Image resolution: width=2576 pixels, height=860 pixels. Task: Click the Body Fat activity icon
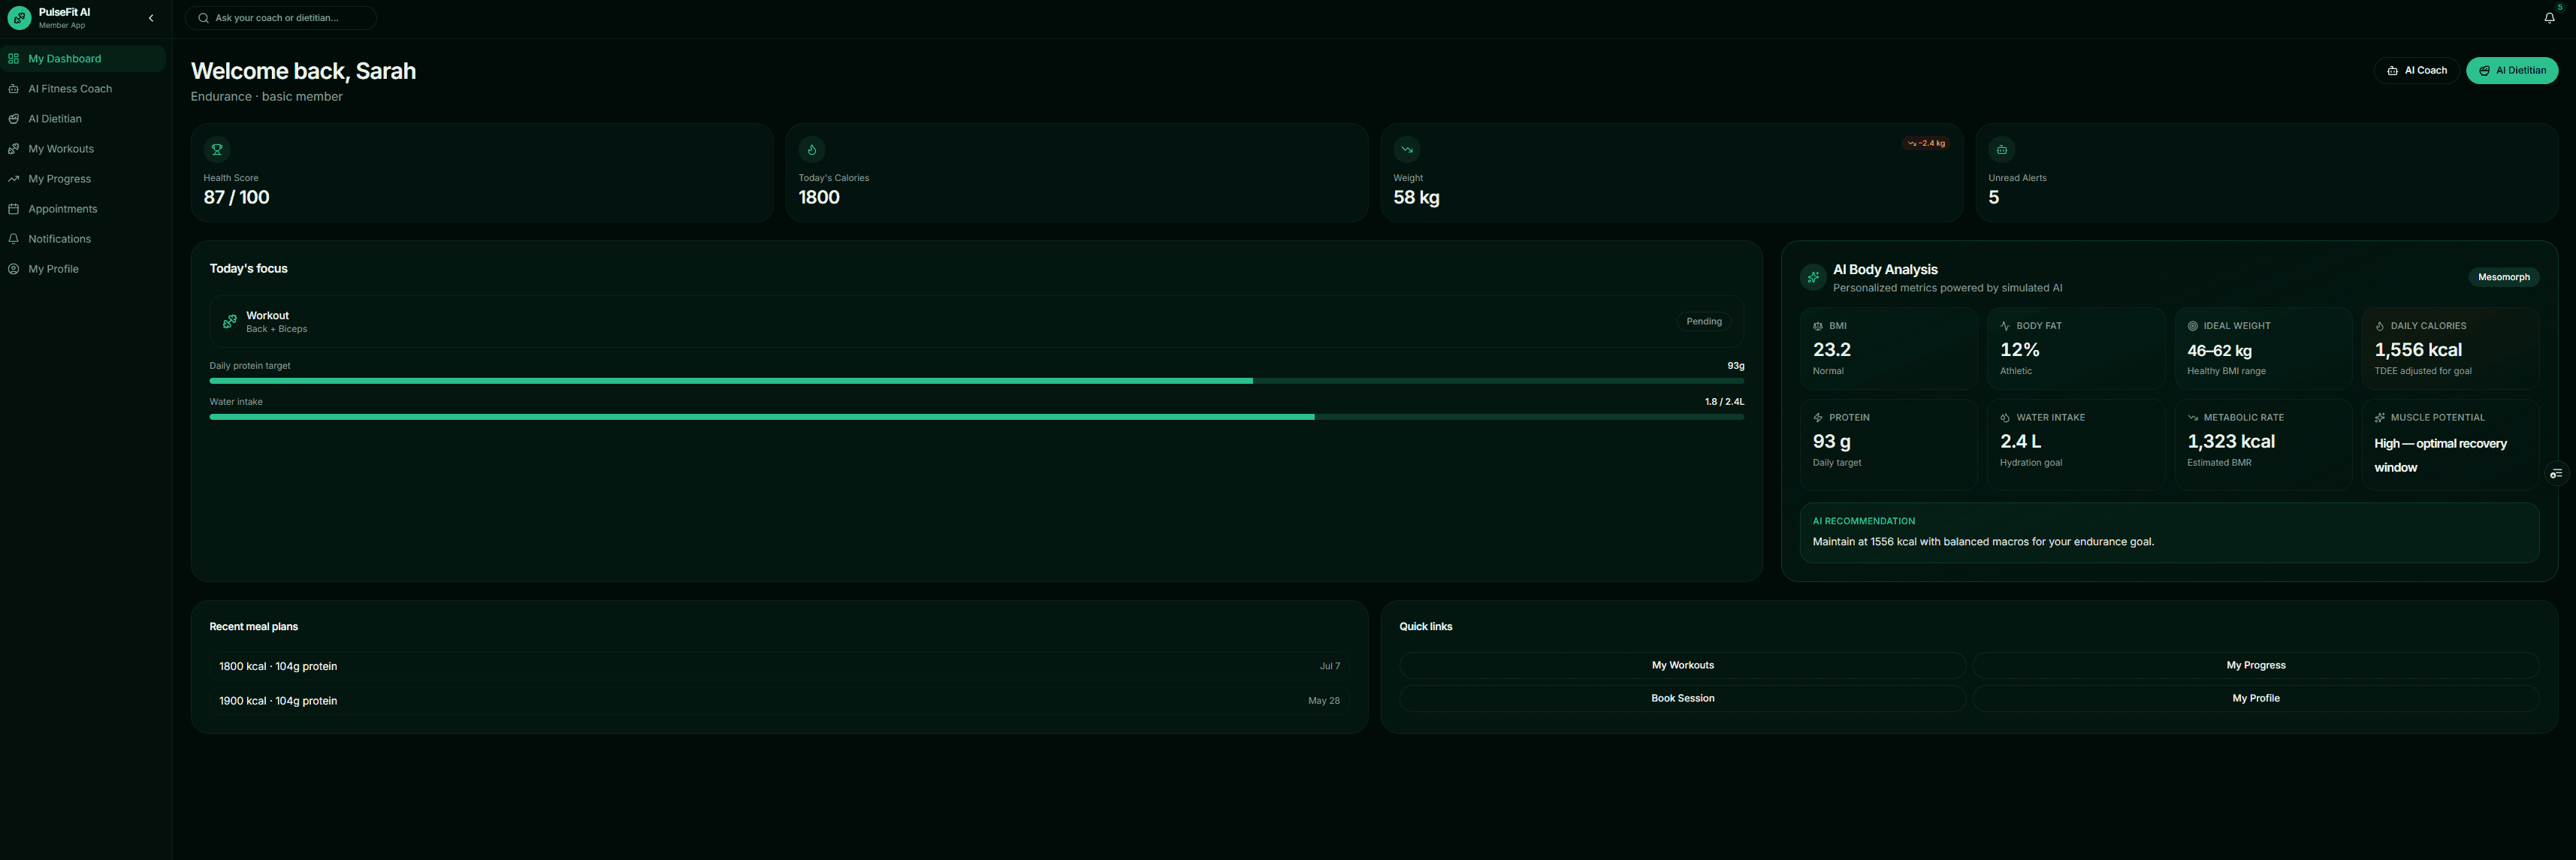click(x=2005, y=326)
